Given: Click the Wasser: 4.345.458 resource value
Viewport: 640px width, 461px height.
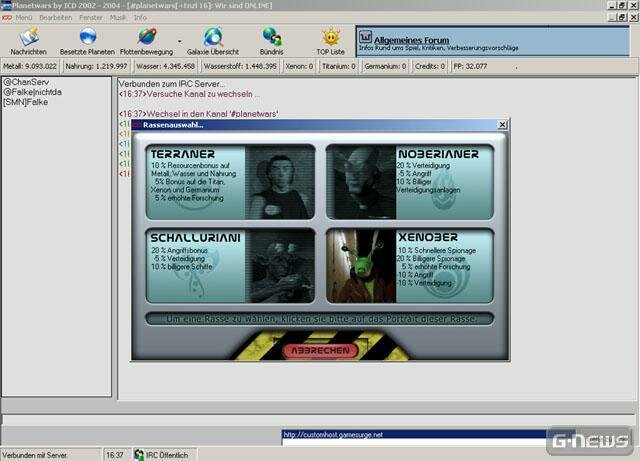Looking at the screenshot, I should pos(165,66).
